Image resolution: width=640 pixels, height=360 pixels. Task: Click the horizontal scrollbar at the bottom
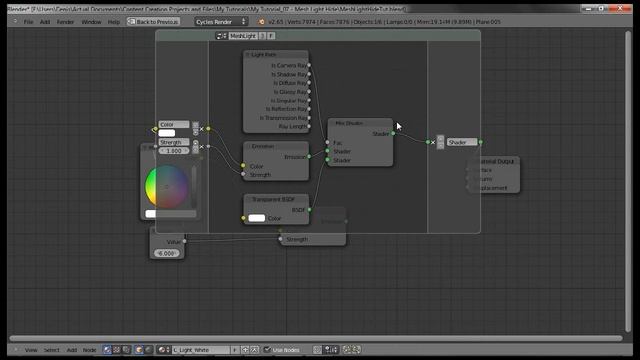[x=316, y=338]
